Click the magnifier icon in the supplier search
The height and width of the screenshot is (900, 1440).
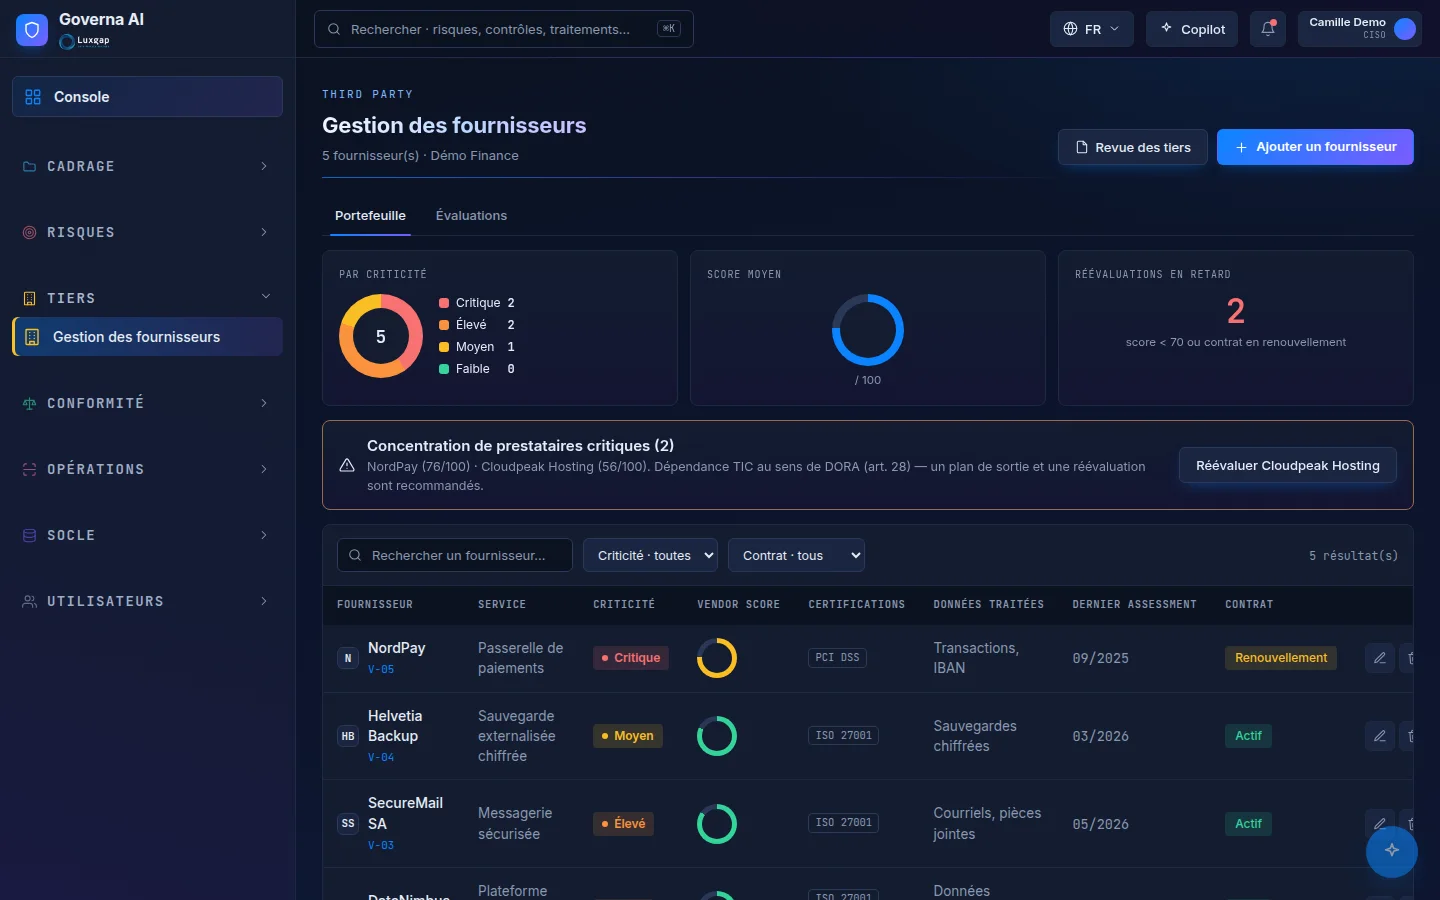(355, 555)
